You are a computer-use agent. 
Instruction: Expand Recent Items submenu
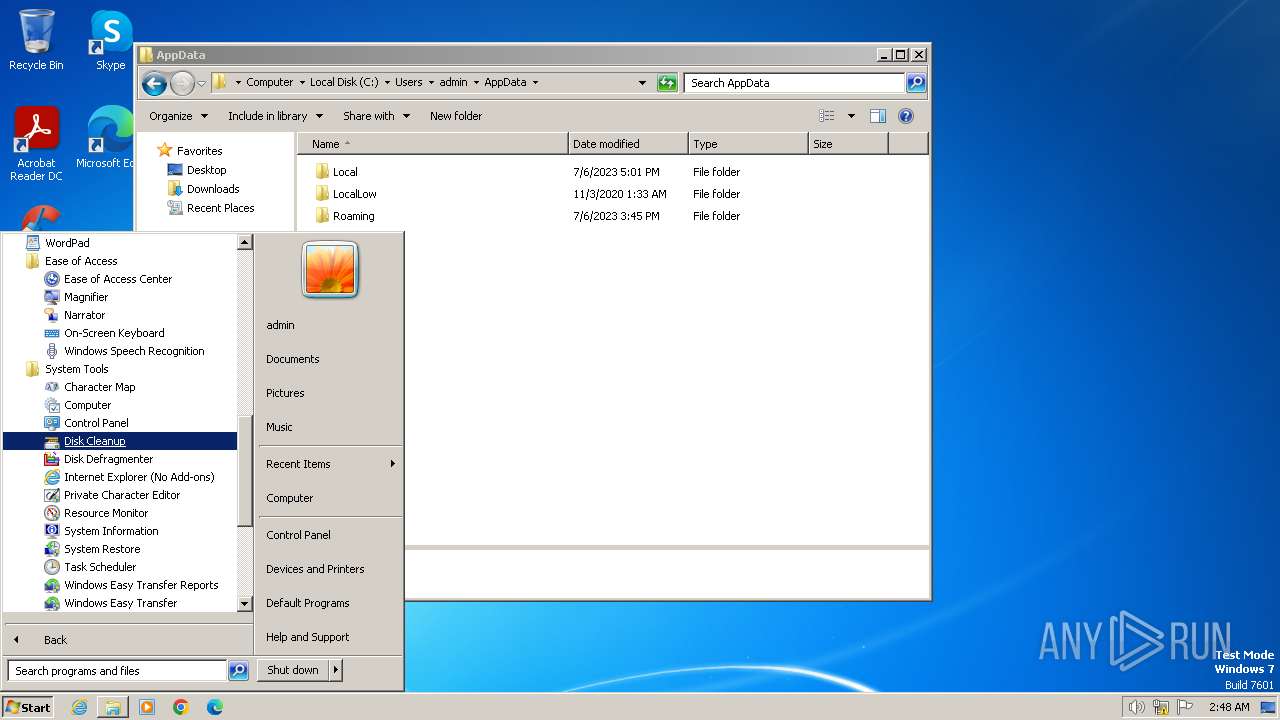(x=330, y=464)
